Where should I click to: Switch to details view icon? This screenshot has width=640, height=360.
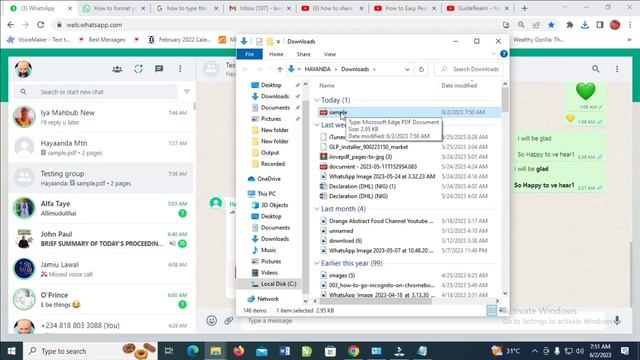[x=491, y=311]
